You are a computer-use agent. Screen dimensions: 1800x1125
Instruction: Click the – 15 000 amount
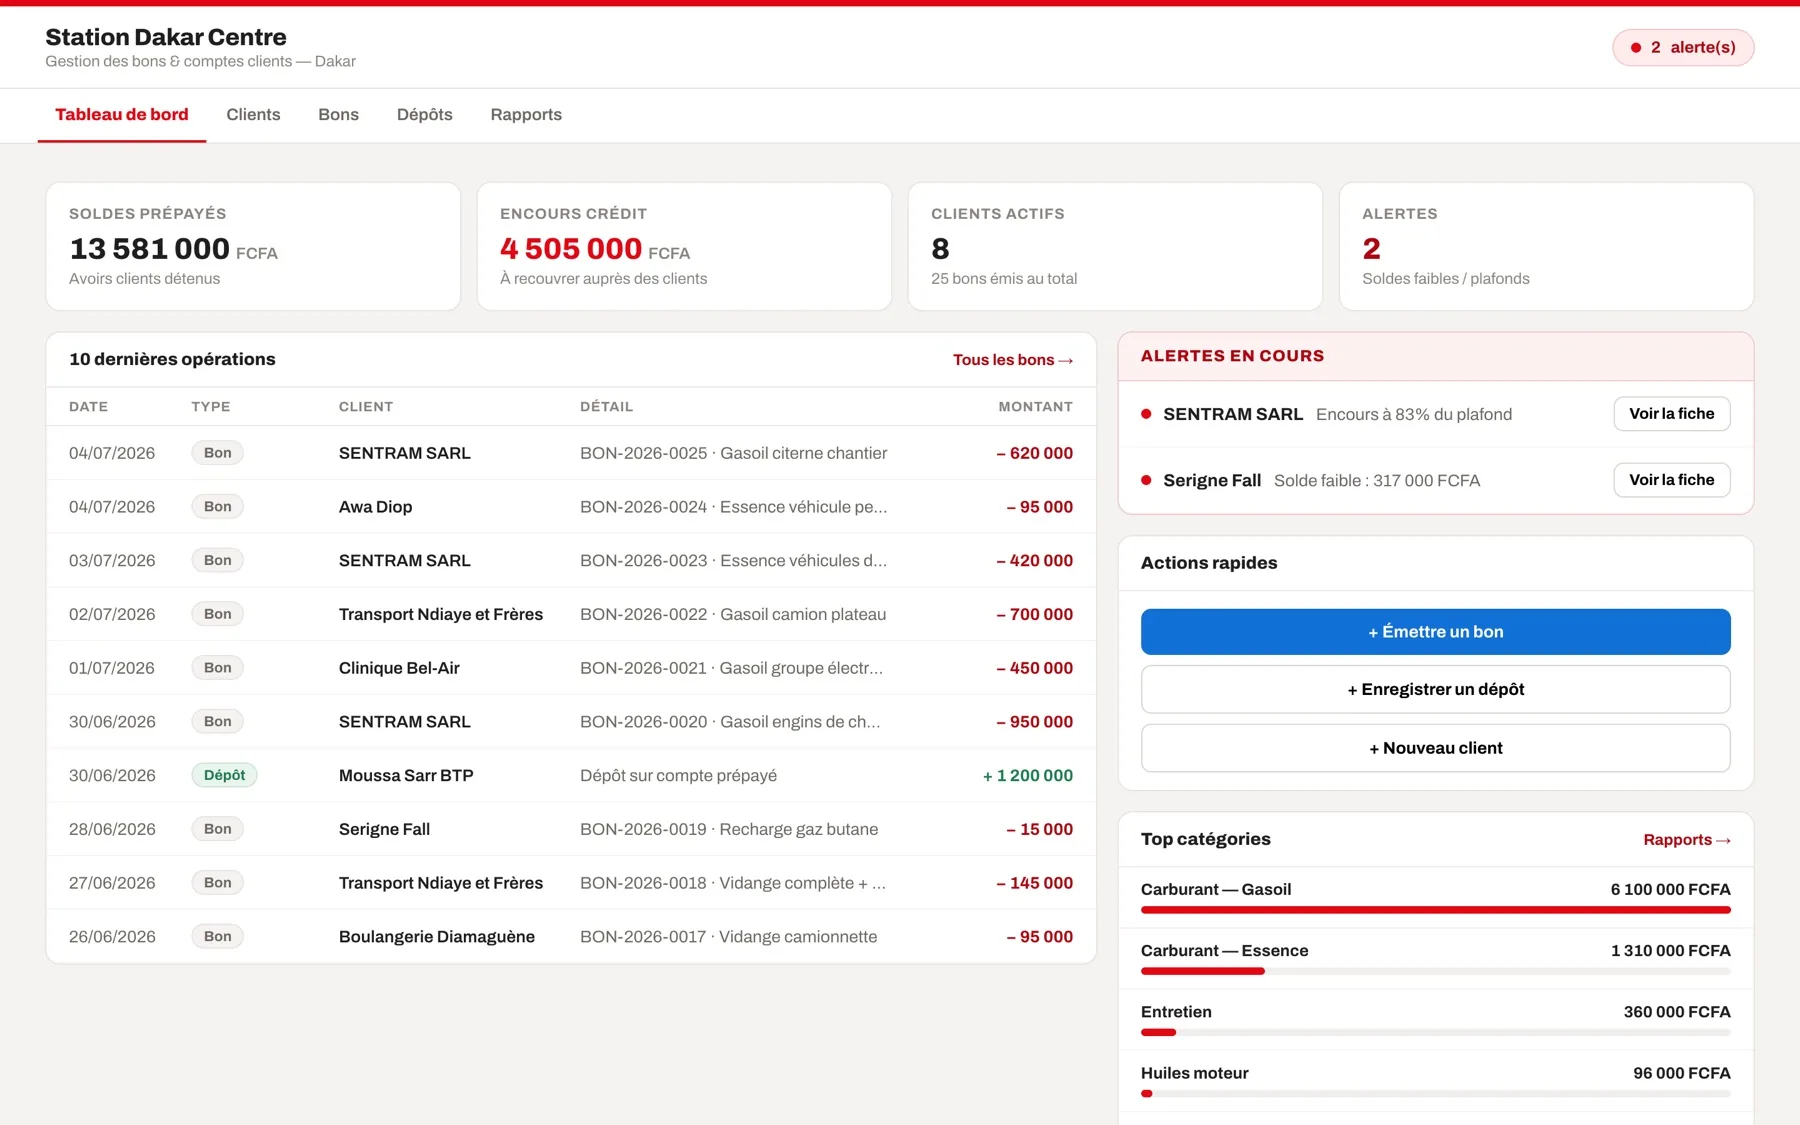coord(1039,829)
